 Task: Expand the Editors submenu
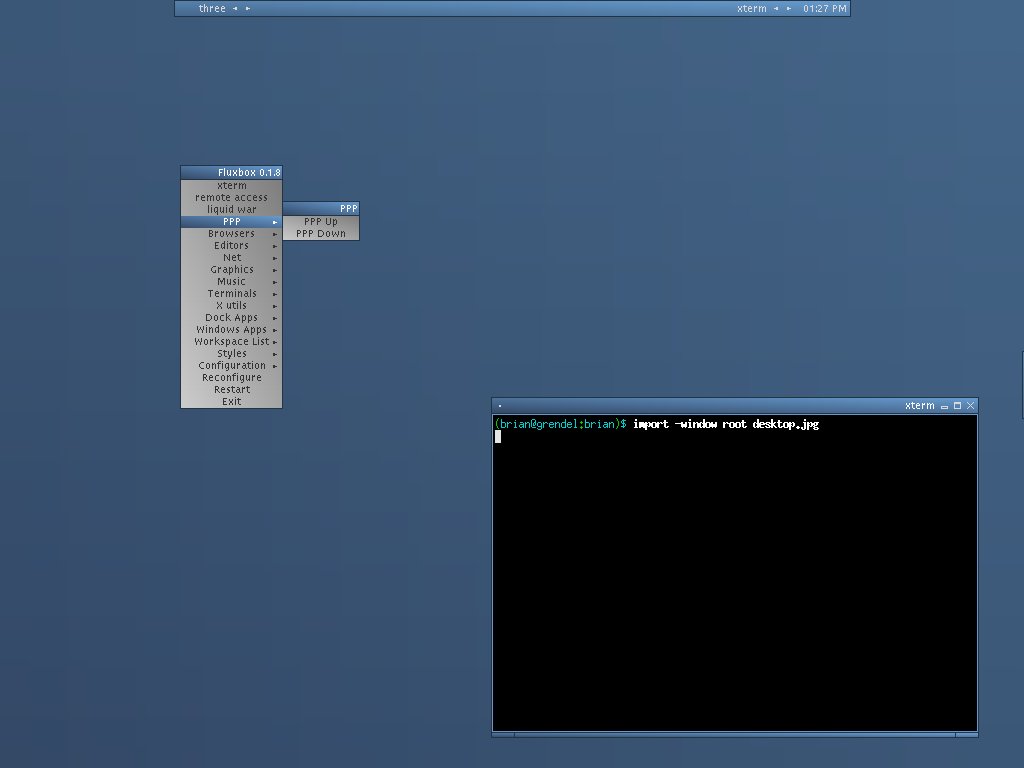231,246
